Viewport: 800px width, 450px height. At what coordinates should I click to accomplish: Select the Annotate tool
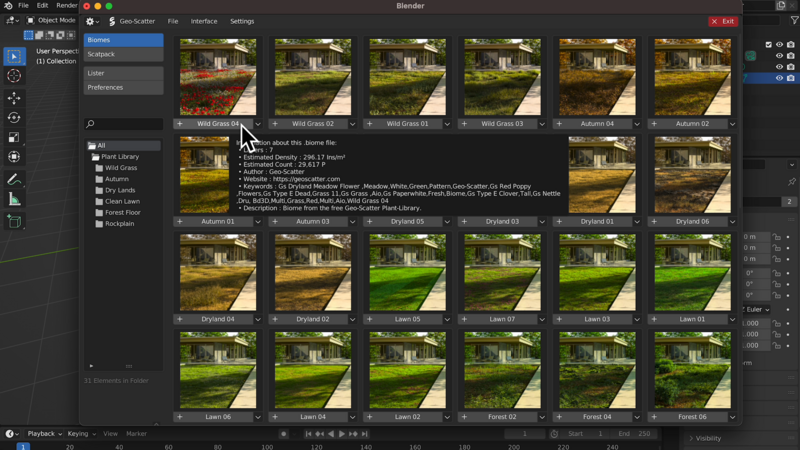14,180
